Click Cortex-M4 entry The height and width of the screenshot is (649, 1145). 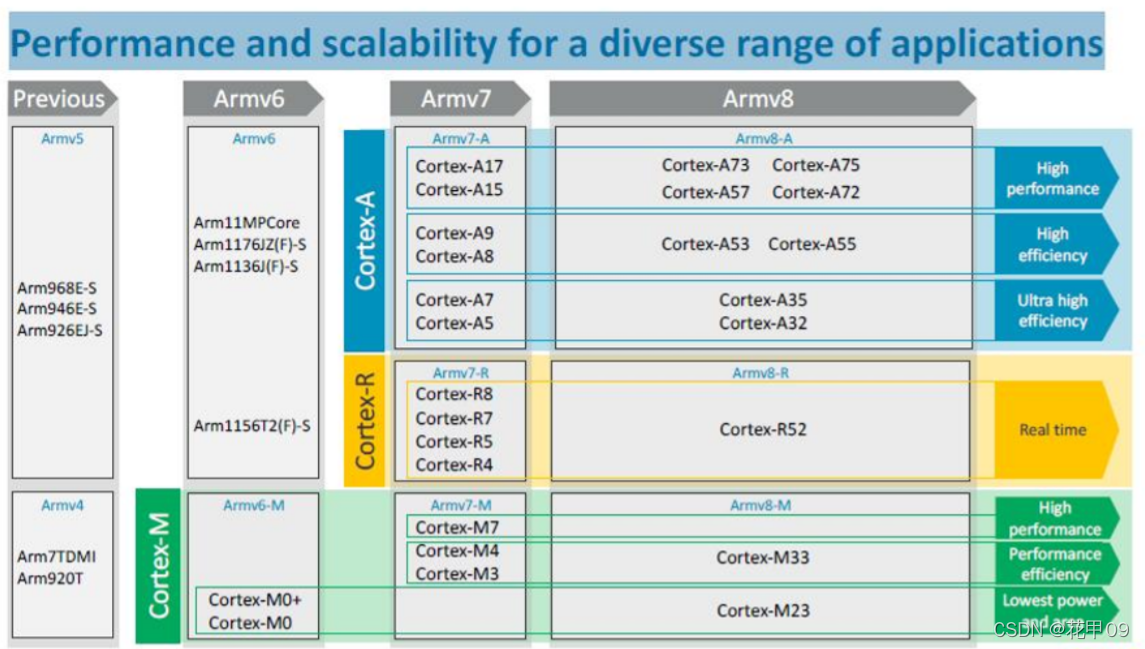tap(457, 551)
